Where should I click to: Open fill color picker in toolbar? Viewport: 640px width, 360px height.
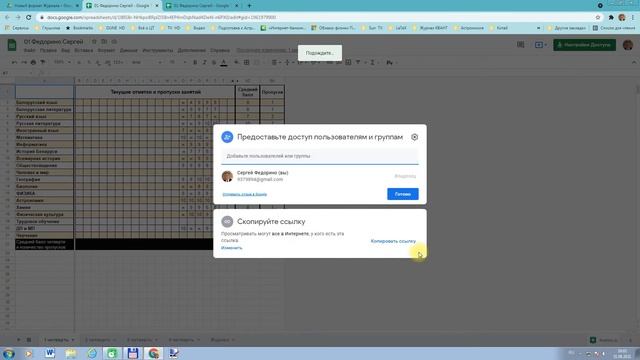(236, 62)
